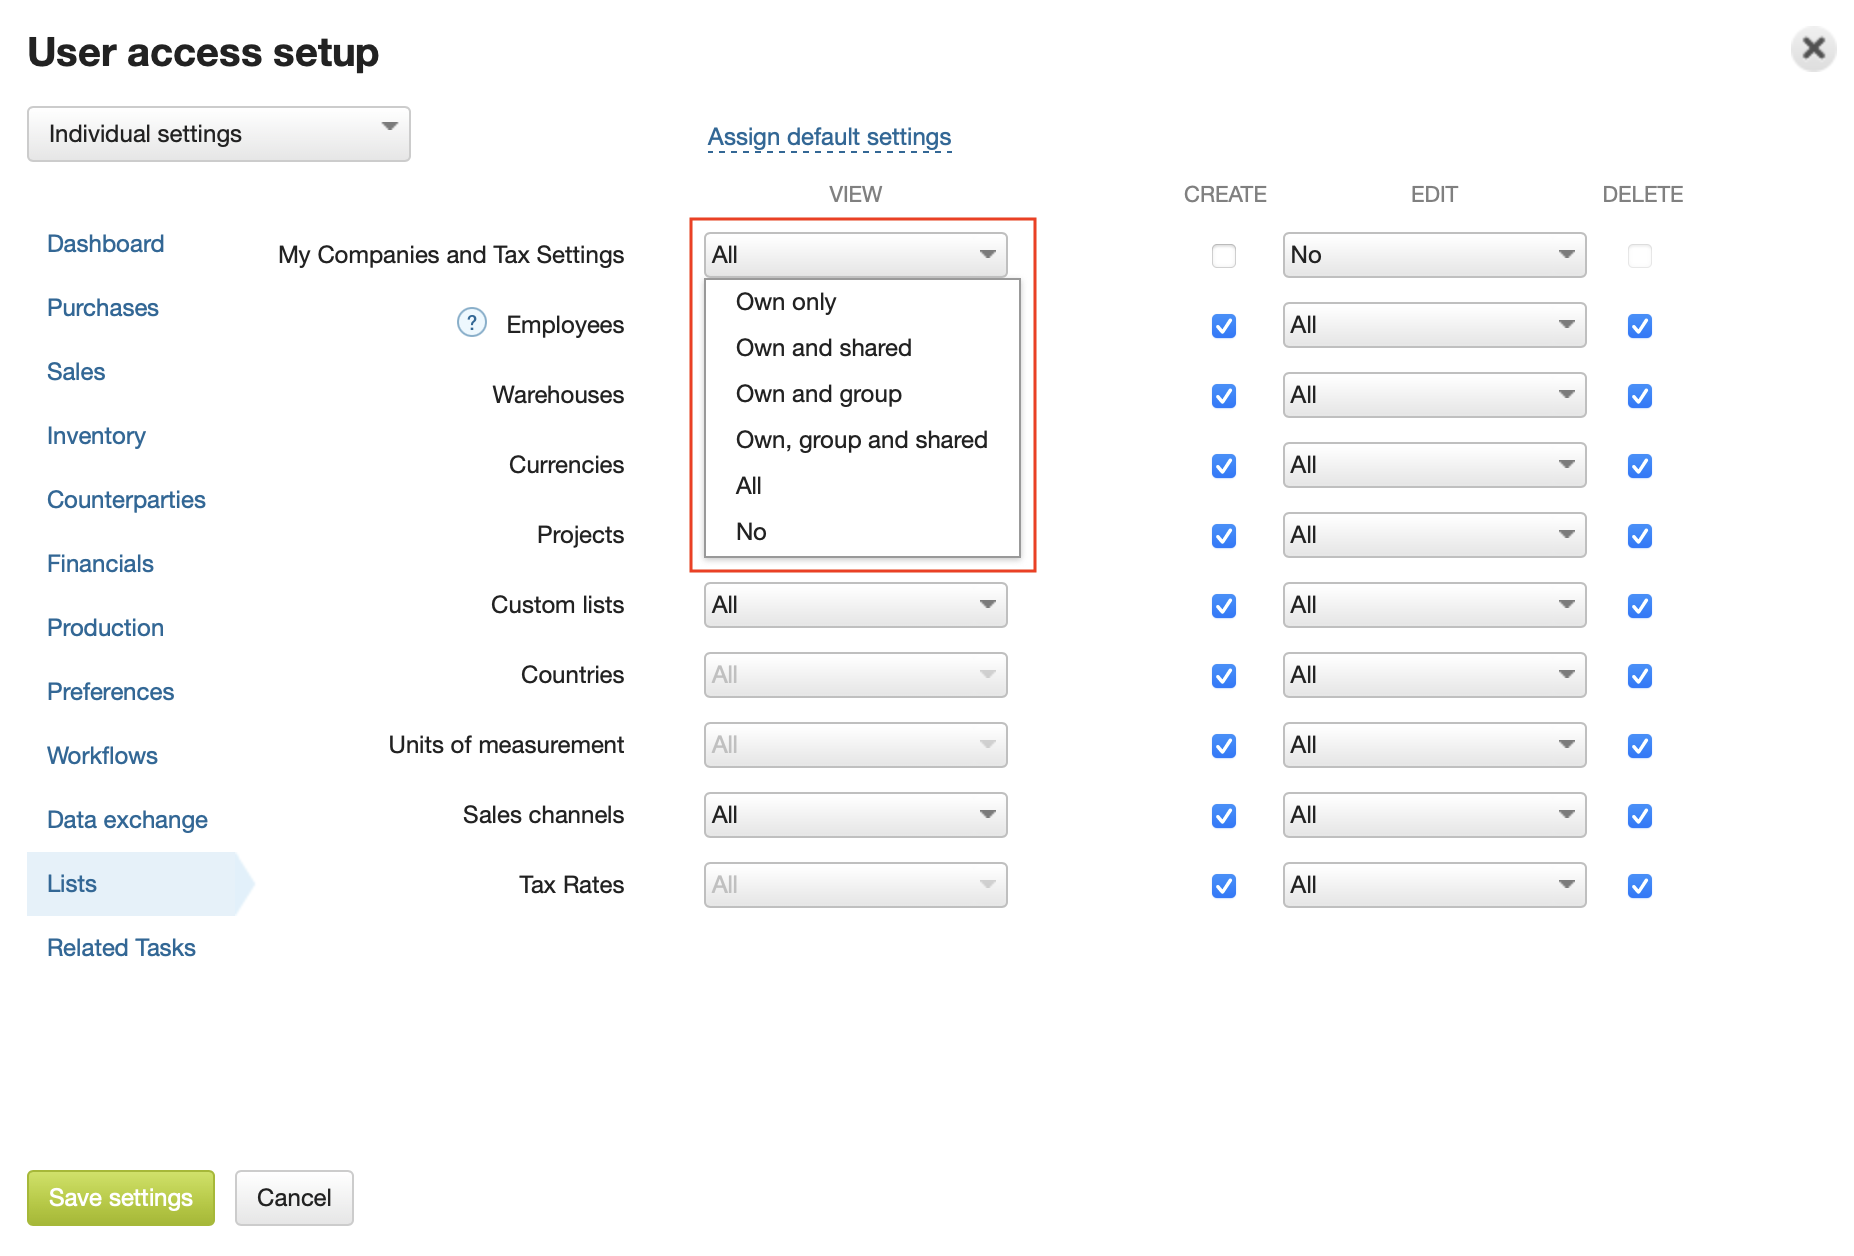Viewport: 1854px width, 1256px height.
Task: Switch to Related Tasks section
Action: pyautogui.click(x=121, y=948)
